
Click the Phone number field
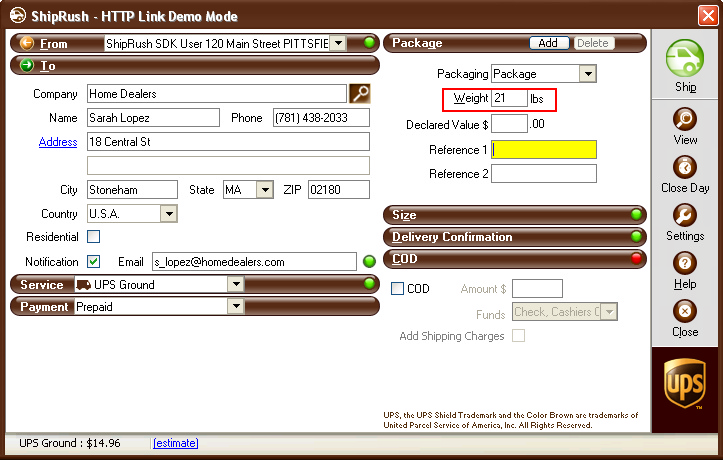pos(321,118)
